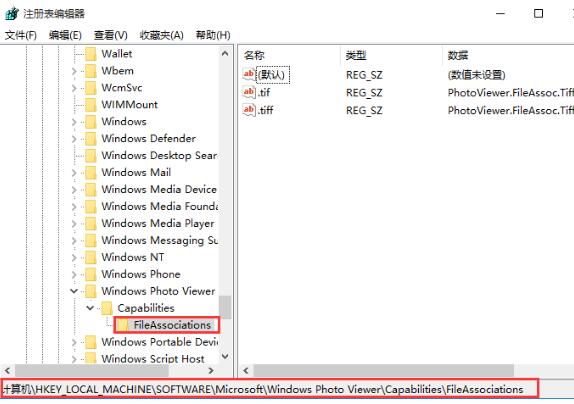
Task: Expand the Windows Phone tree node
Action: [74, 274]
